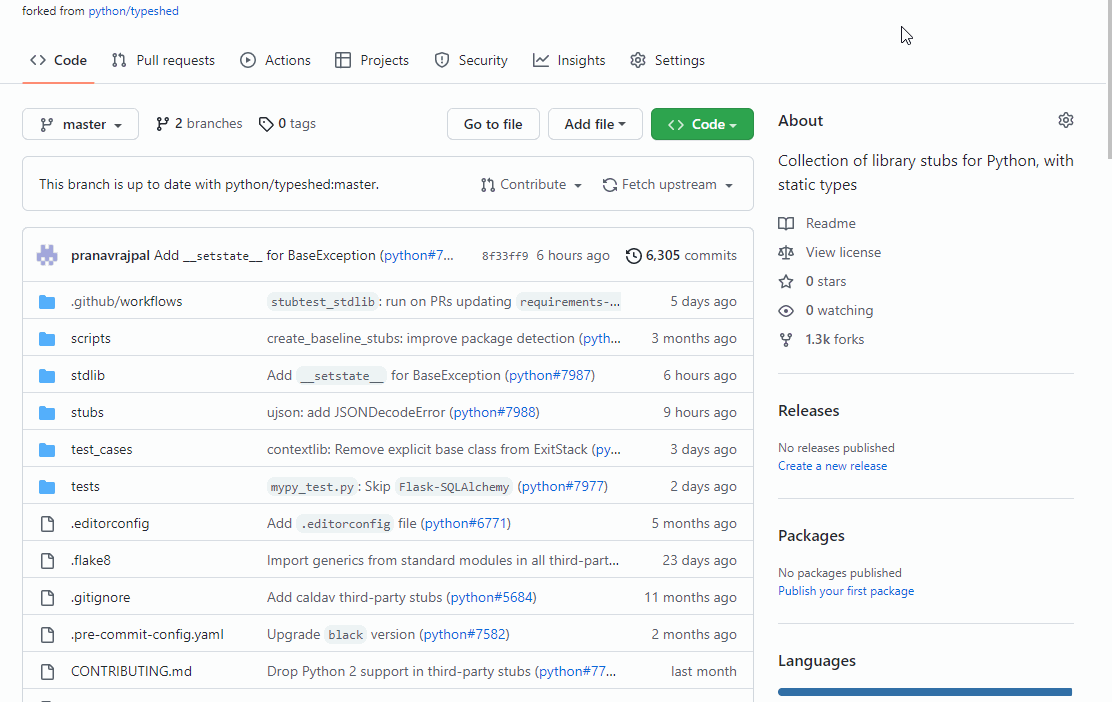Click Create a new release link
This screenshot has width=1112, height=702.
832,465
